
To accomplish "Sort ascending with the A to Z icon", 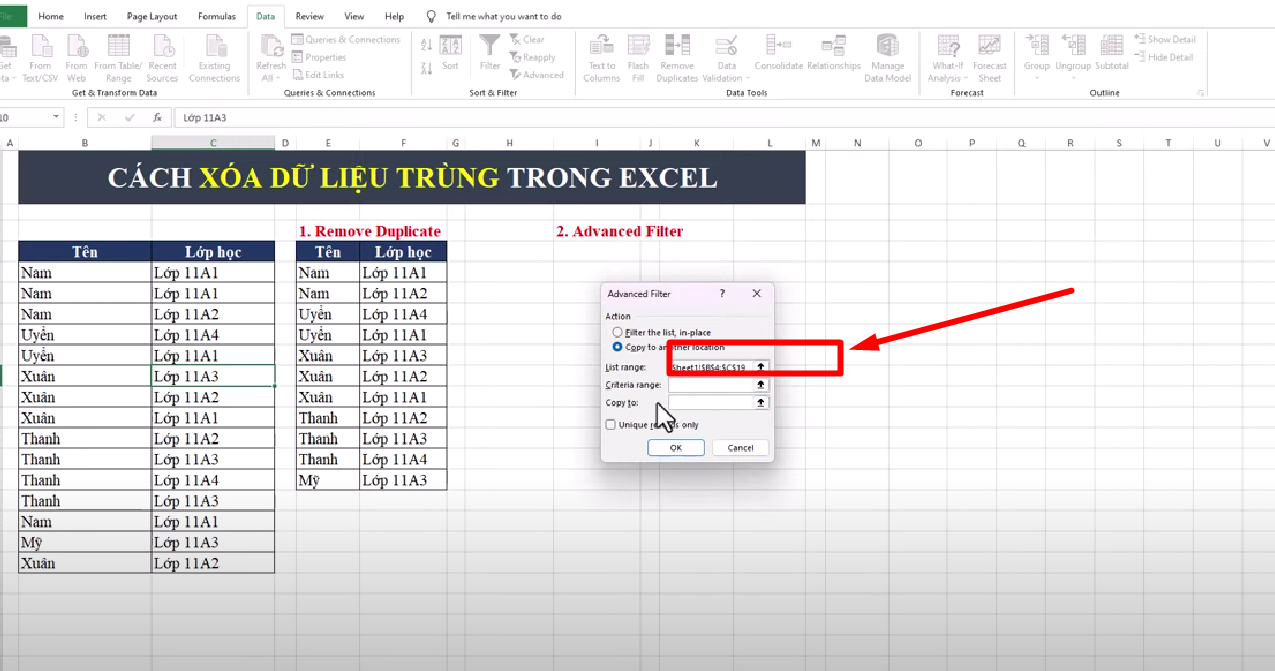I will click(426, 45).
